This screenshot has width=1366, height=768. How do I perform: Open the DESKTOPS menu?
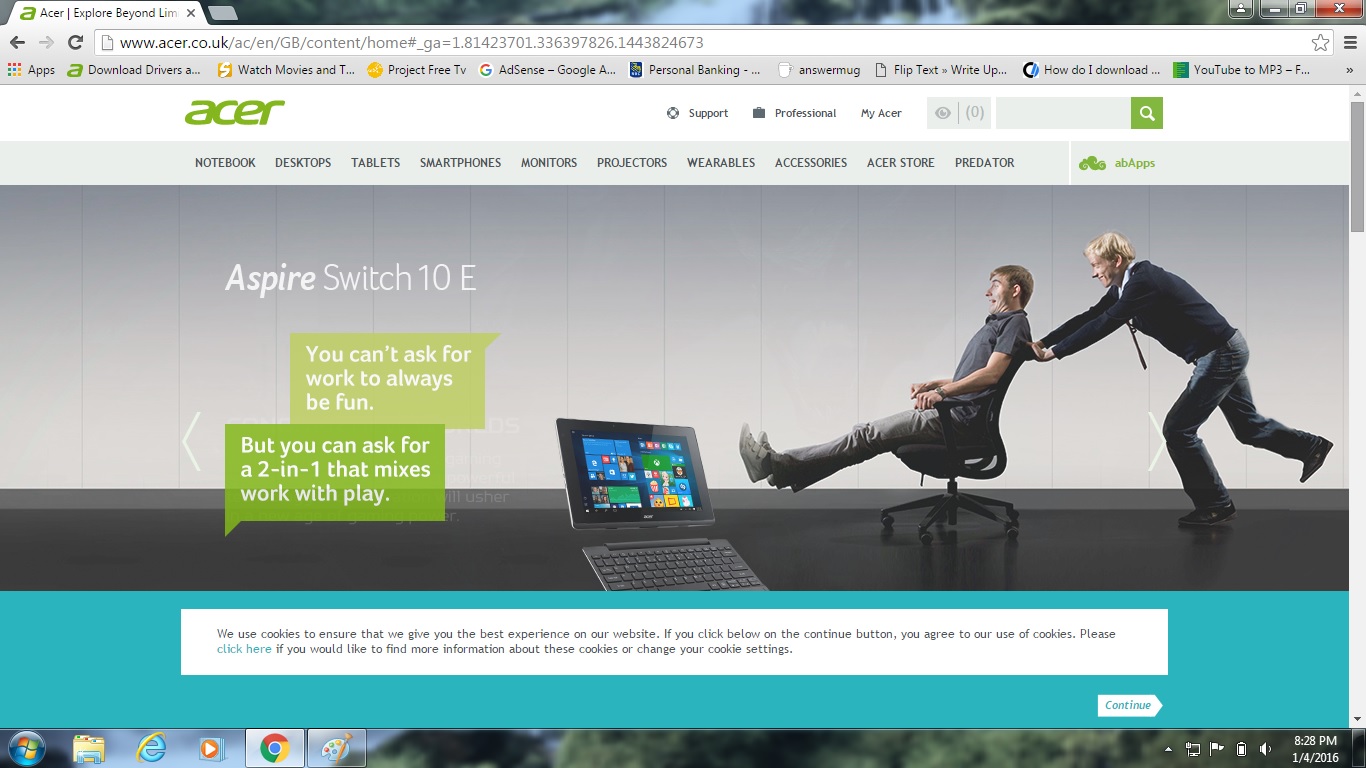(303, 163)
